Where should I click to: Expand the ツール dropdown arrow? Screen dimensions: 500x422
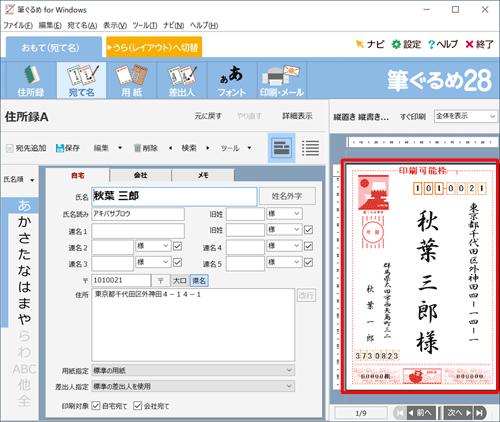(x=249, y=148)
